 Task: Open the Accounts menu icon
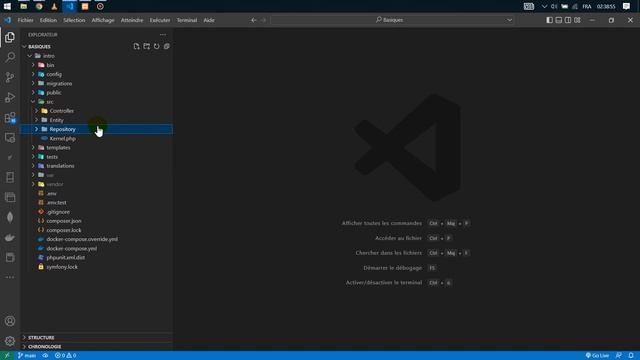(10, 321)
